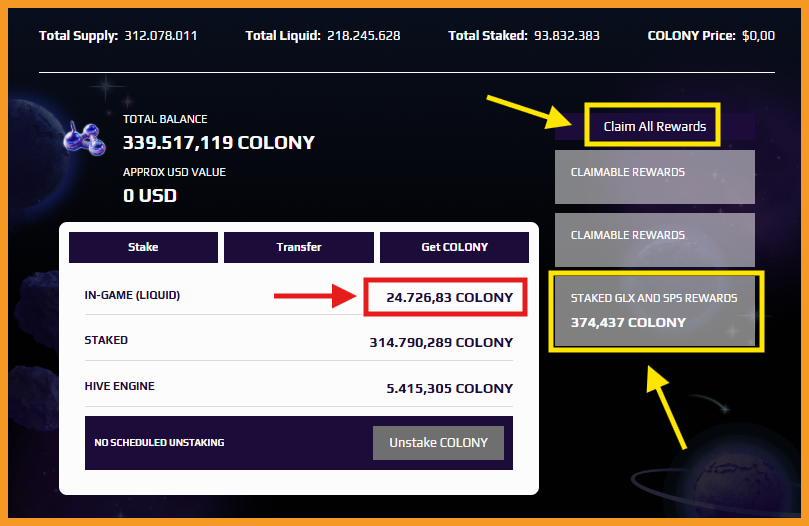Click the total balance 339.517,119 COLONY
809x526 pixels.
219,142
